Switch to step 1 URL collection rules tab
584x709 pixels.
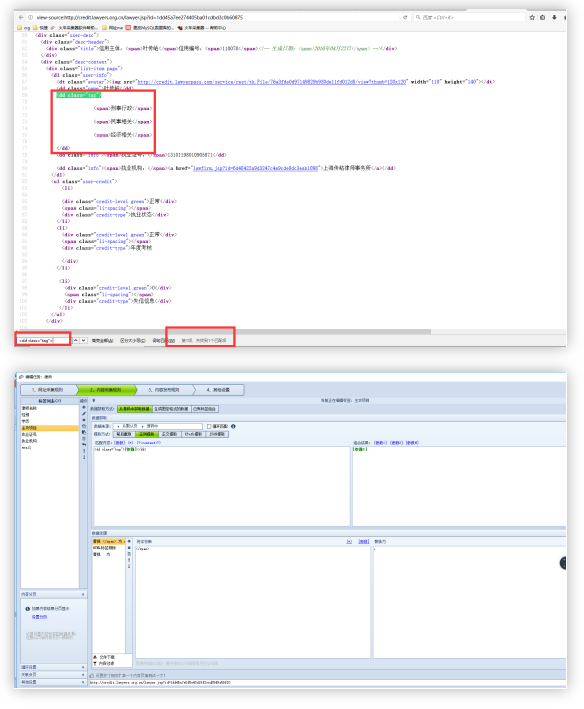pos(48,390)
